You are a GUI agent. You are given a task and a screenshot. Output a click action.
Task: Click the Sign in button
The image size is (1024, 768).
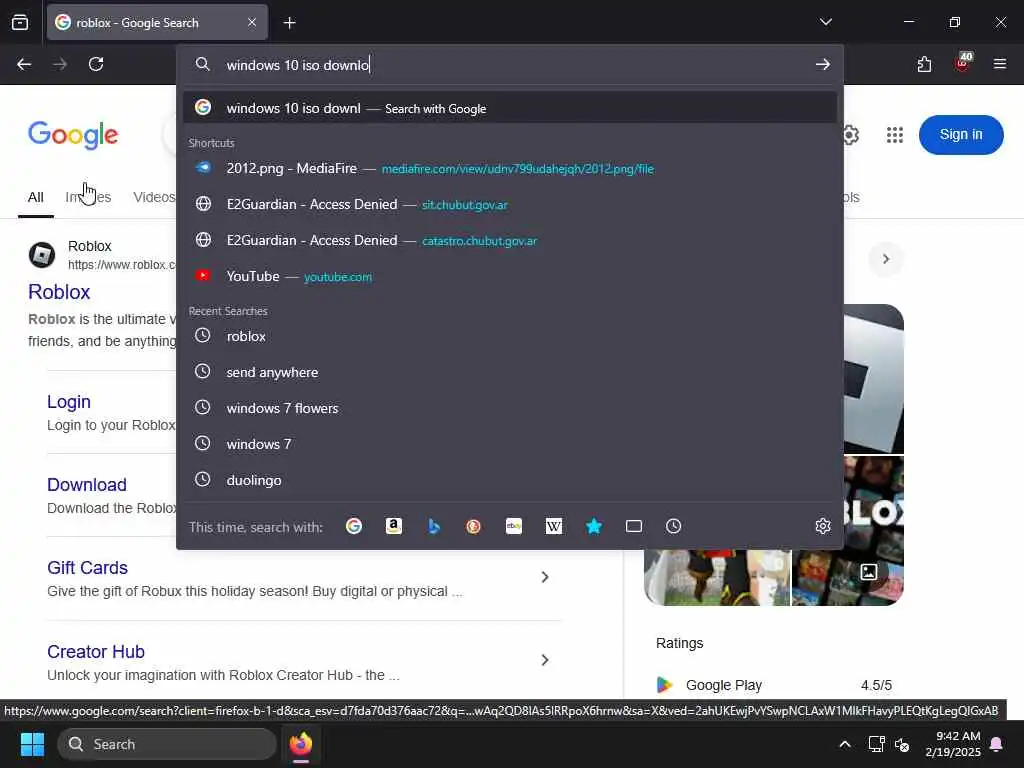point(961,135)
